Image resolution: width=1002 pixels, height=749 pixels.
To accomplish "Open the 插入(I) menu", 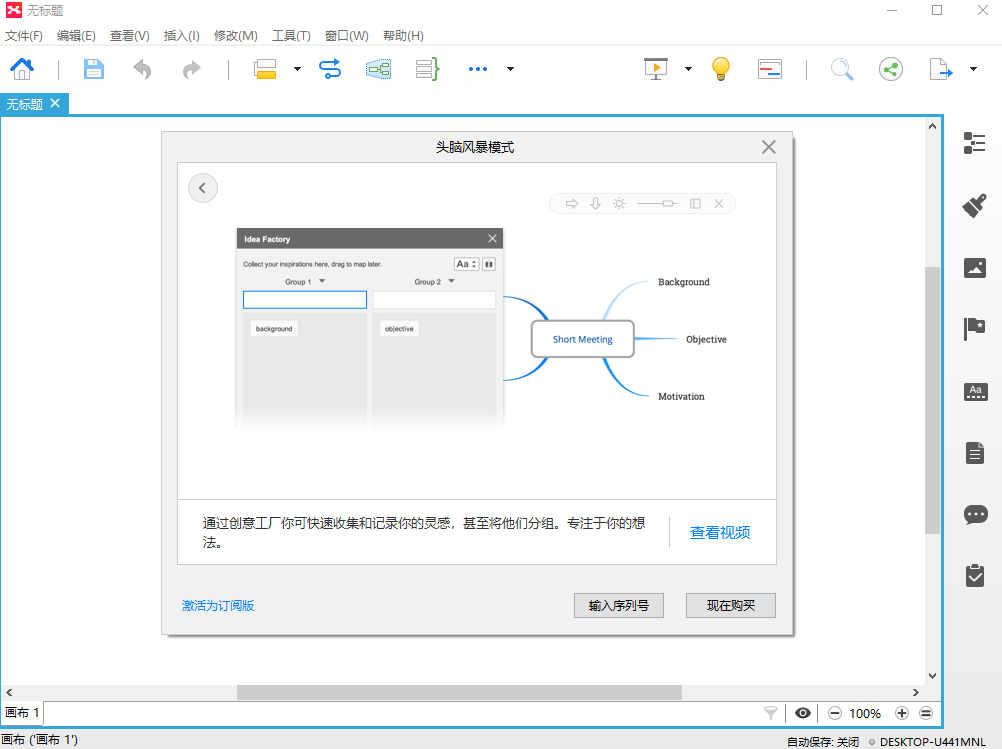I will pyautogui.click(x=181, y=36).
